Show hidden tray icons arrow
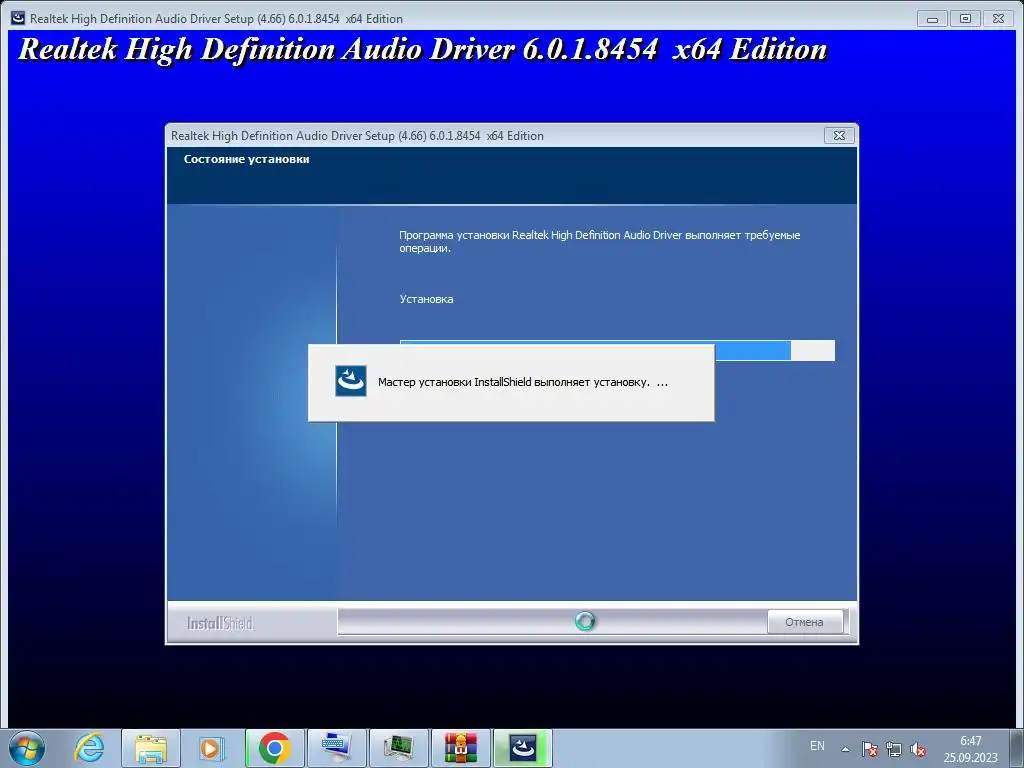 point(845,749)
